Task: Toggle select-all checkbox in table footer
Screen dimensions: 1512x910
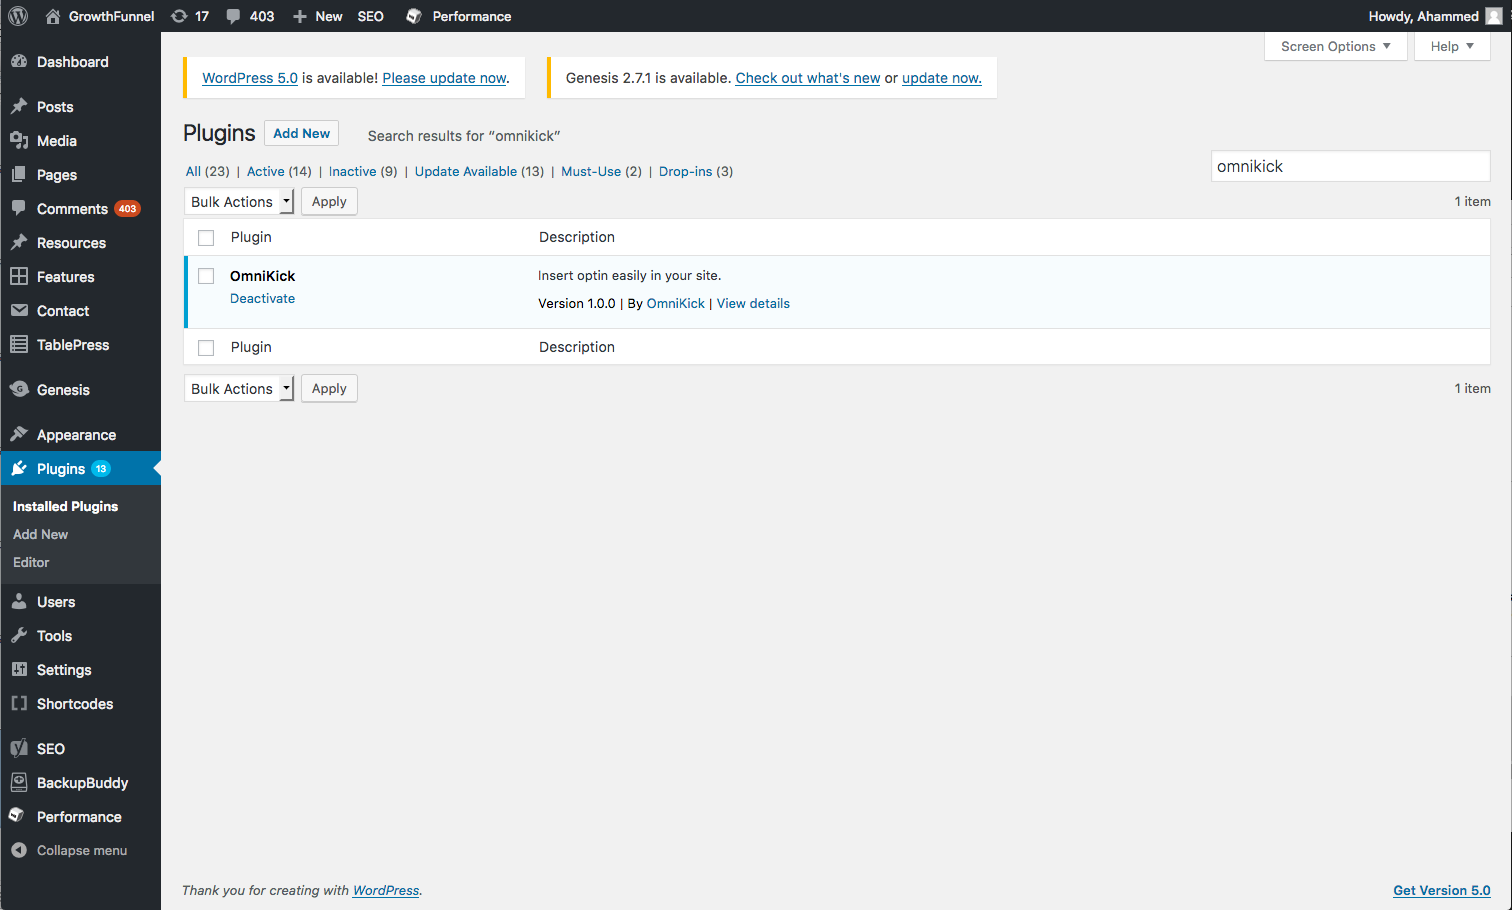Action: point(206,348)
